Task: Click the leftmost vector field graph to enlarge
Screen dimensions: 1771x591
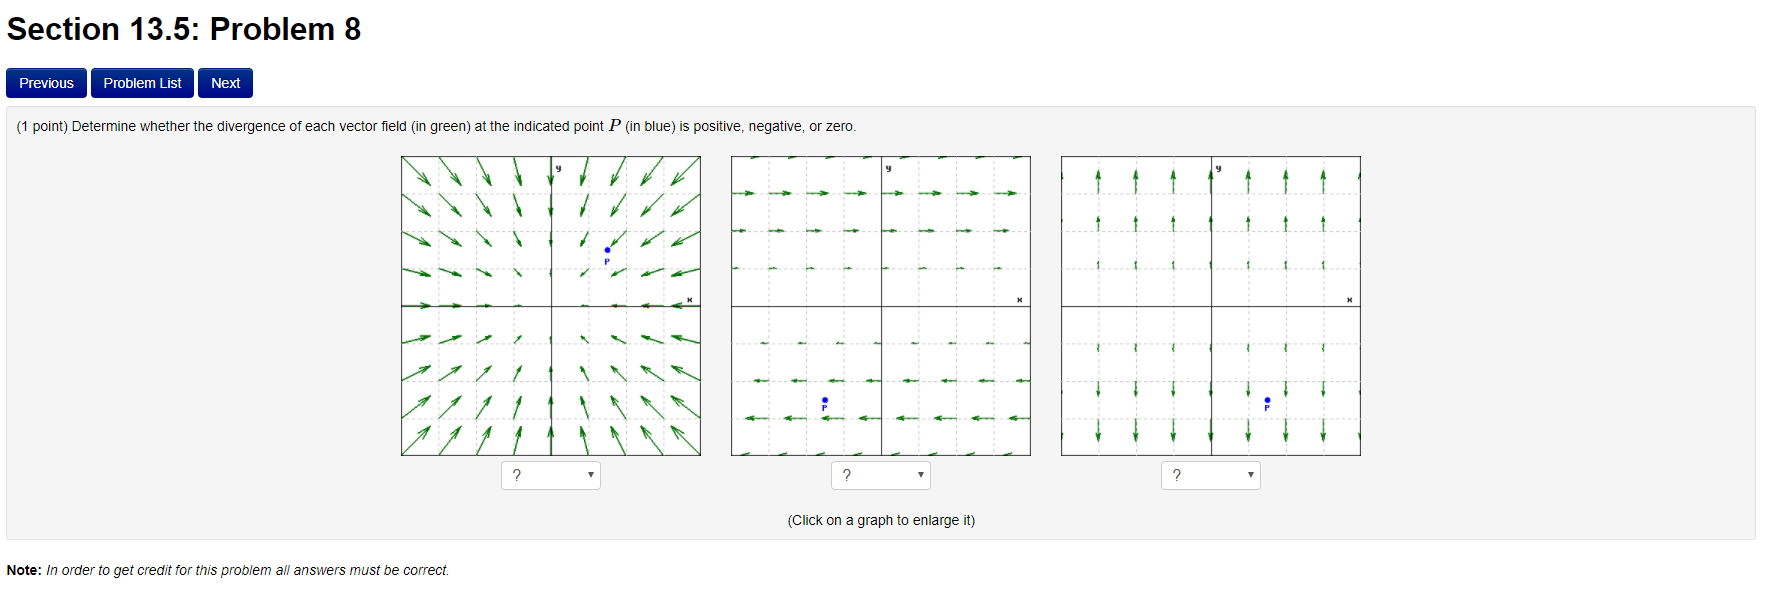Action: pos(550,305)
